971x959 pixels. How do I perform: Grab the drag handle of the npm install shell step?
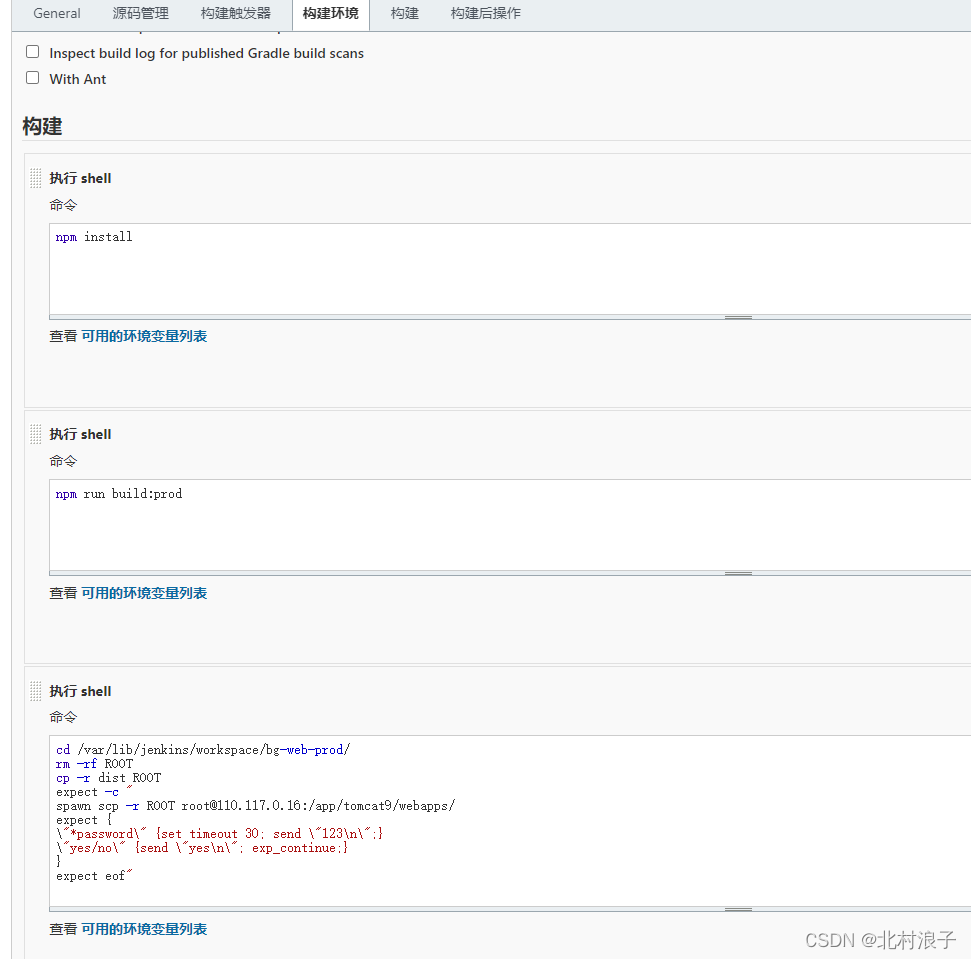pos(36,178)
